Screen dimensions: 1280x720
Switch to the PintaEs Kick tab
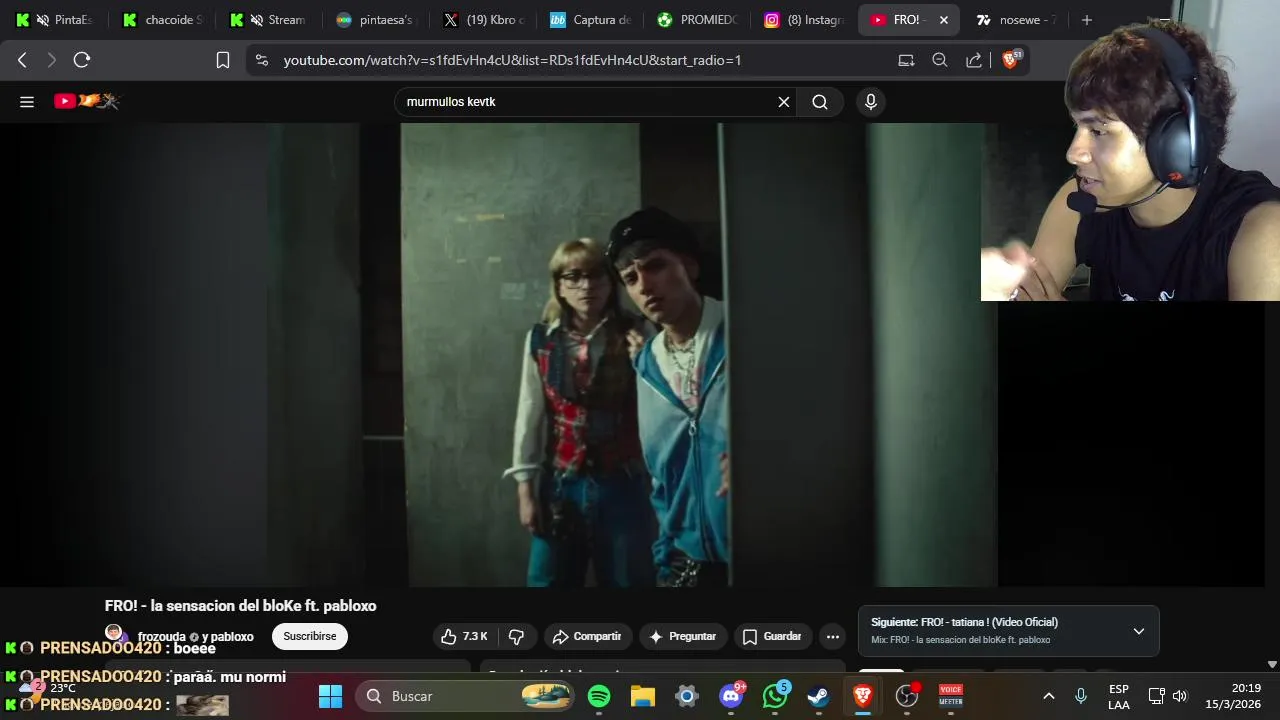(x=55, y=20)
